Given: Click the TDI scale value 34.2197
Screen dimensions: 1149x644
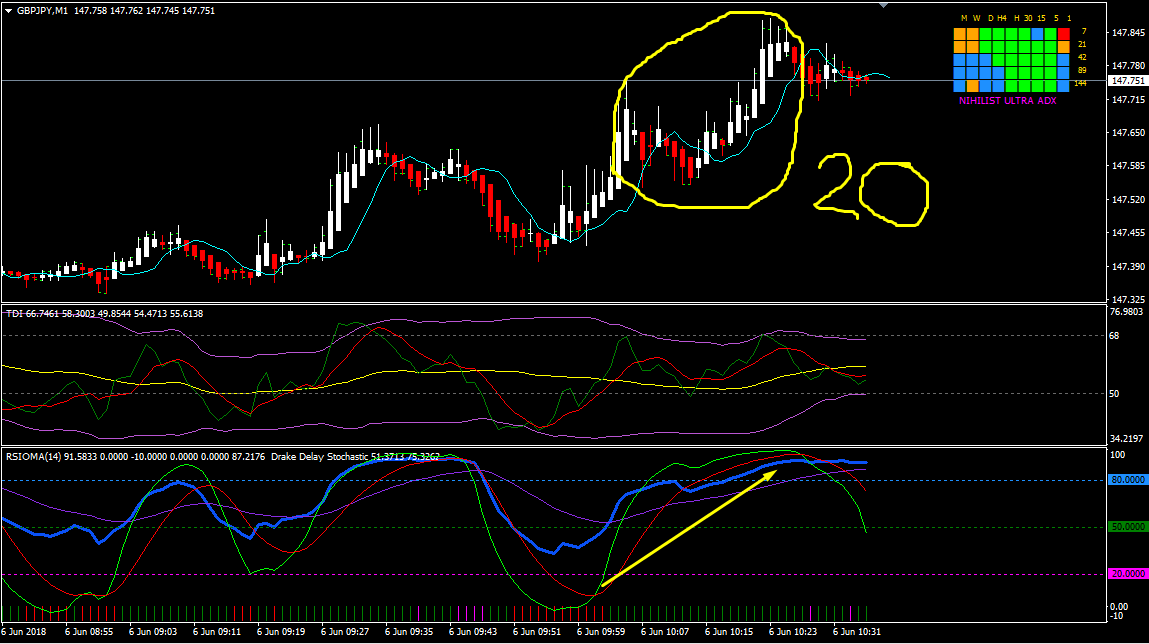Looking at the screenshot, I should (x=1126, y=439).
